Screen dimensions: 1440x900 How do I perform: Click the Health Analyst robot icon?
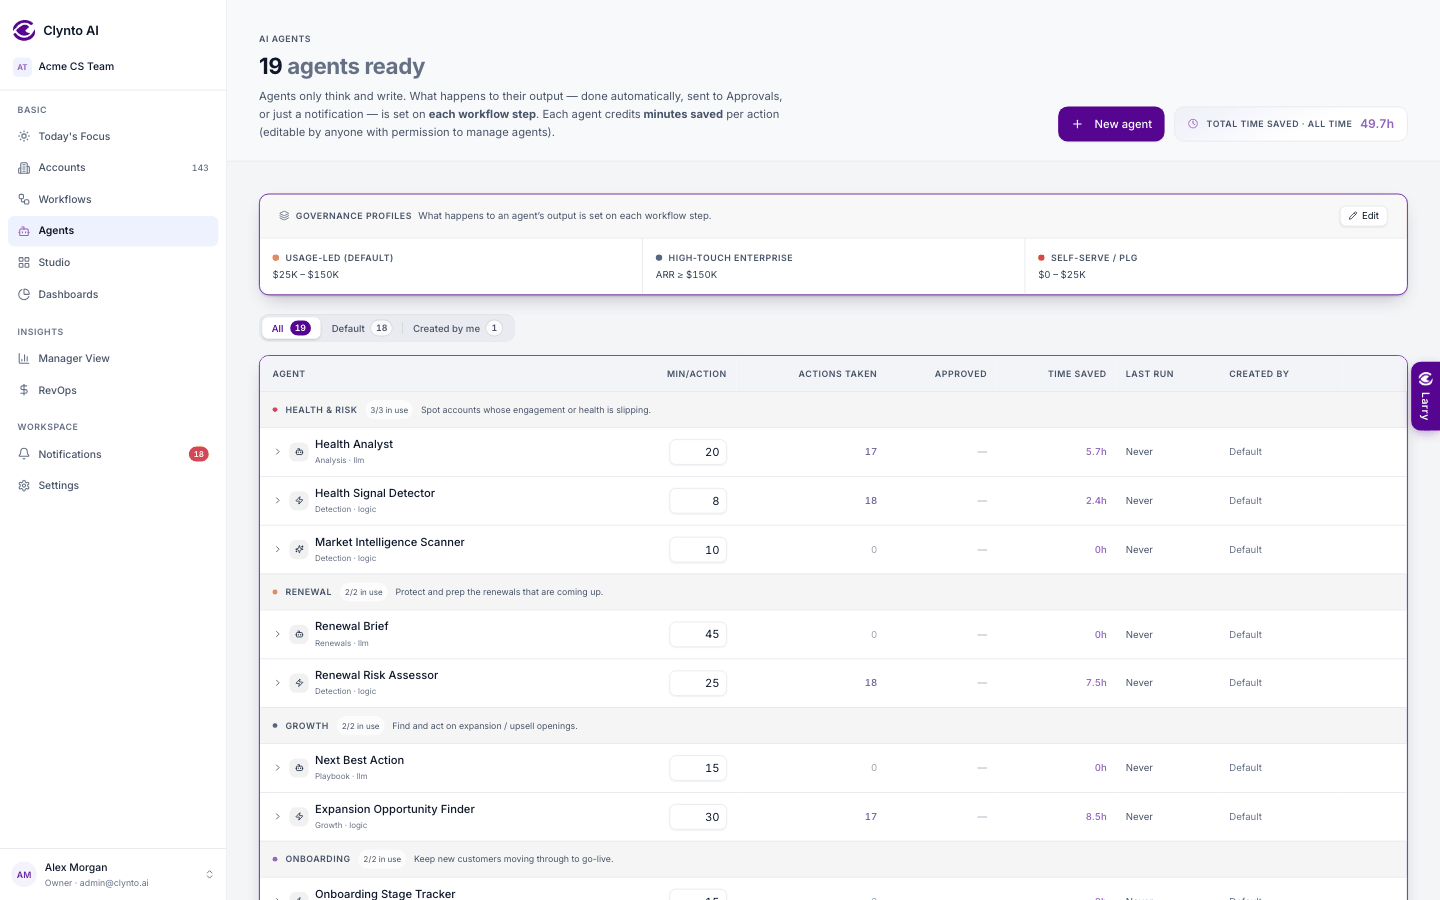tap(299, 452)
